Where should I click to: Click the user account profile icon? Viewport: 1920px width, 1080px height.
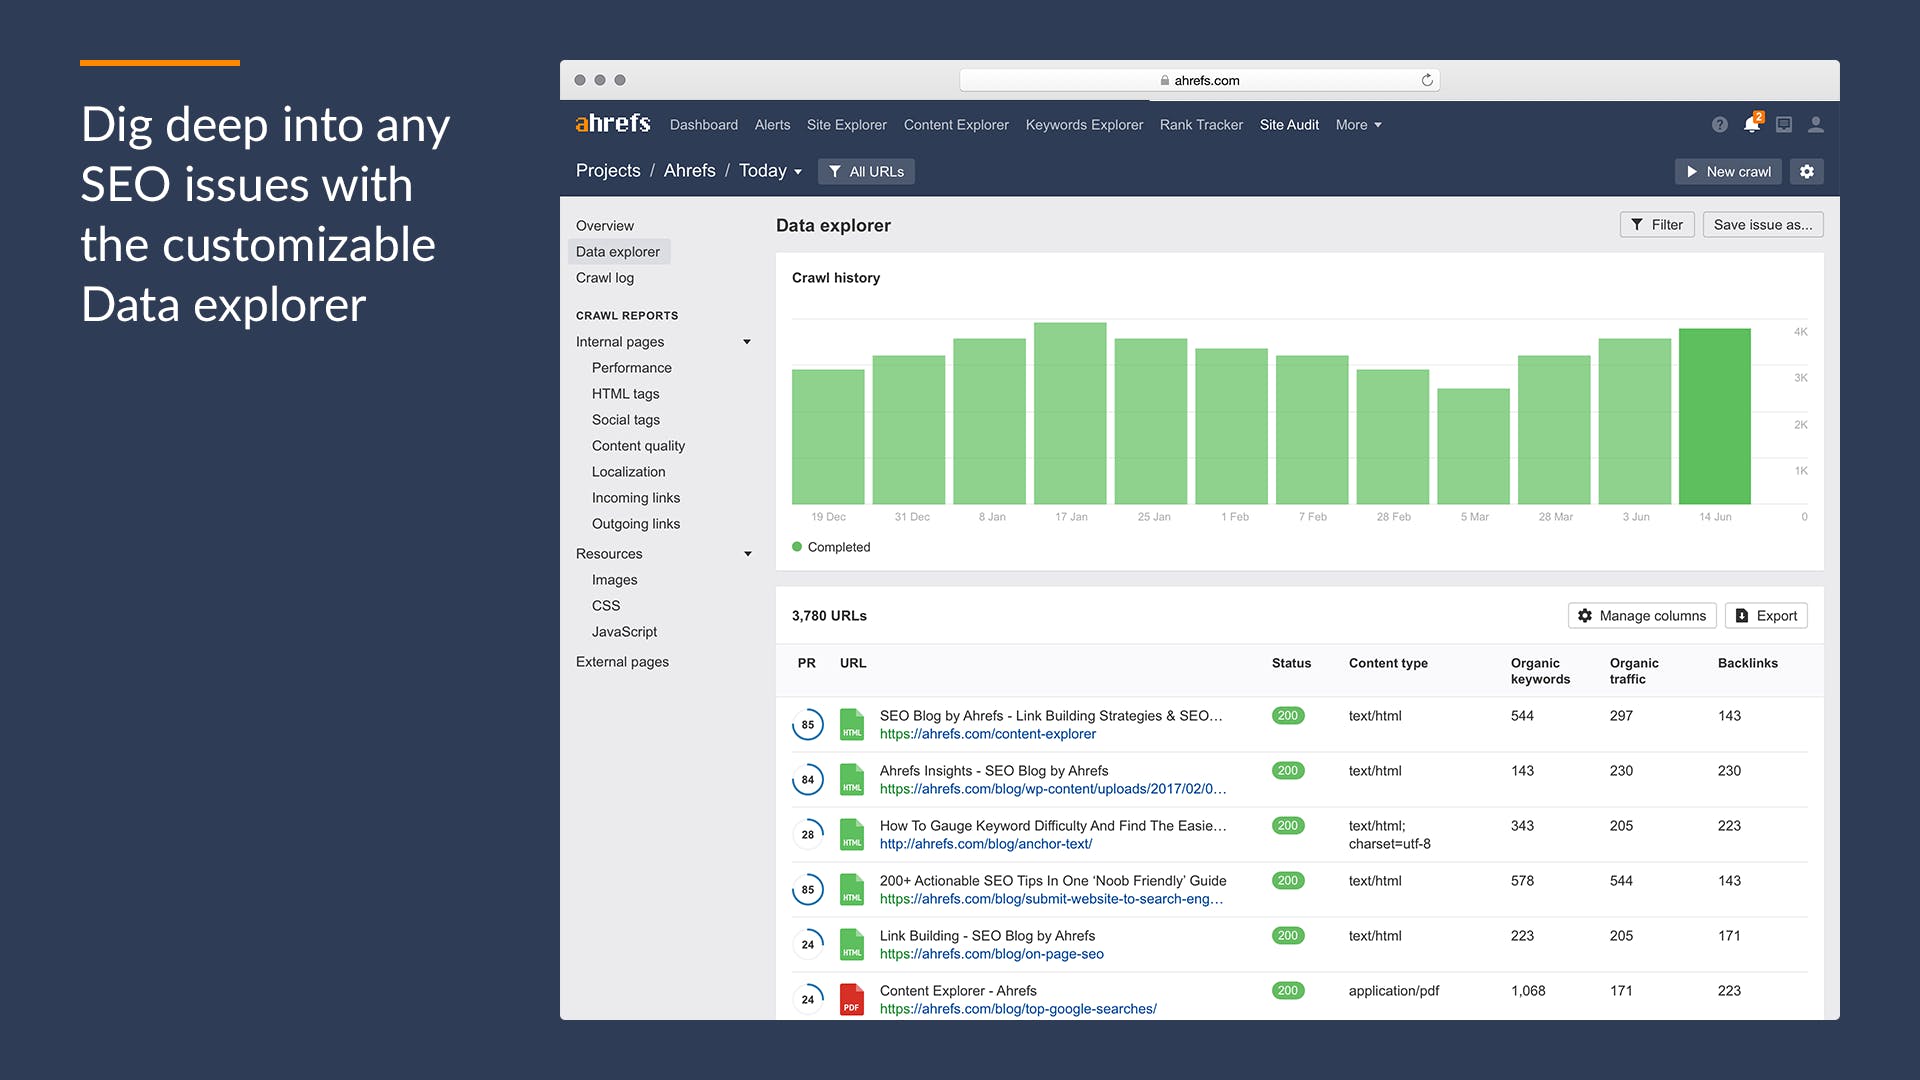click(1816, 125)
